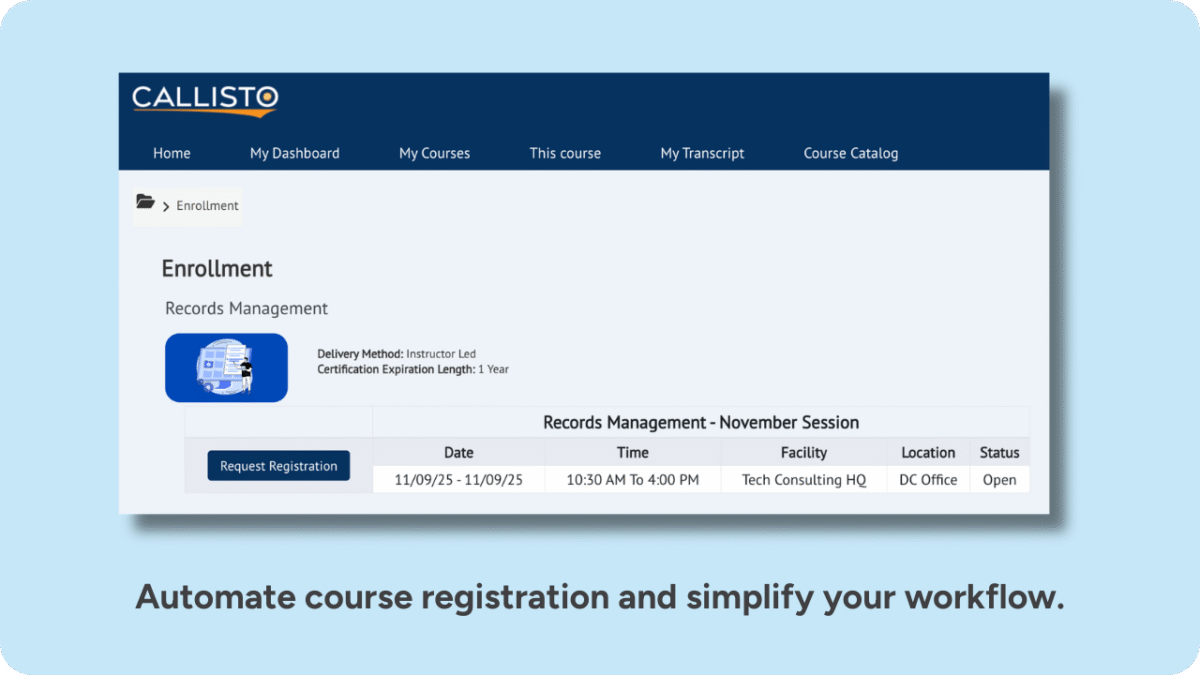Click the November Session table heading

(x=700, y=422)
